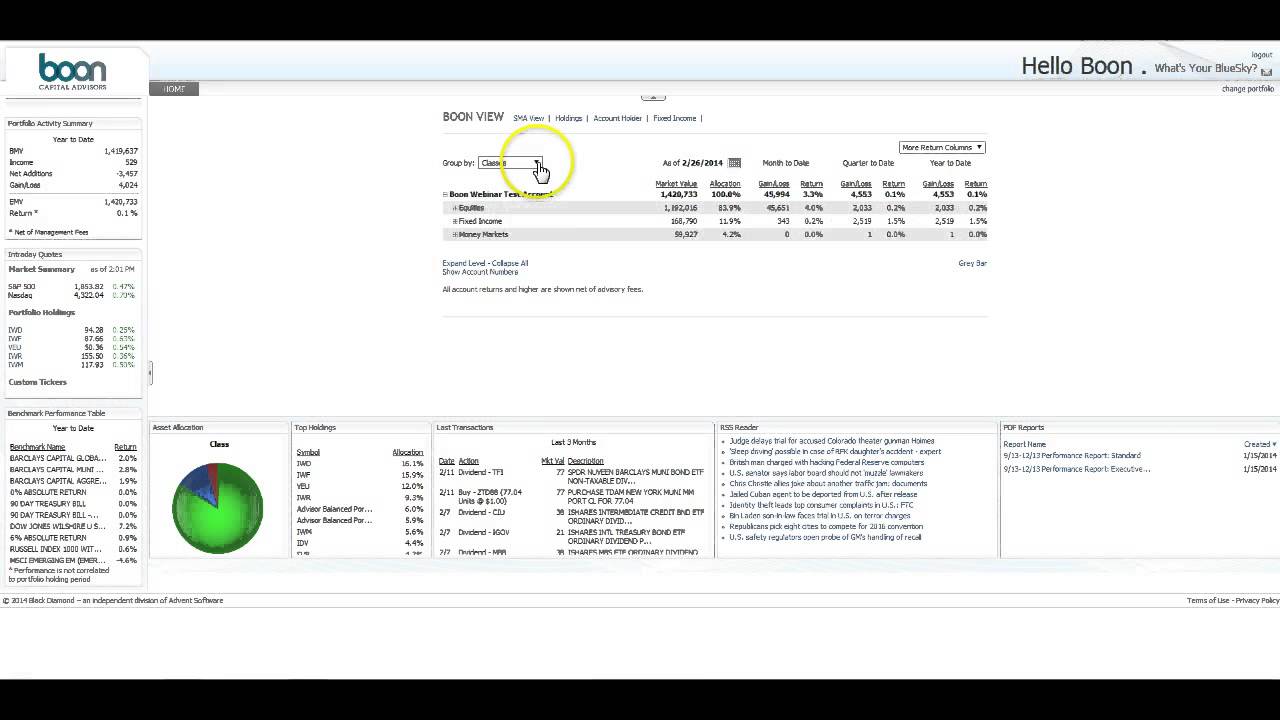
Task: Click the Expand Level link
Action: pos(464,263)
